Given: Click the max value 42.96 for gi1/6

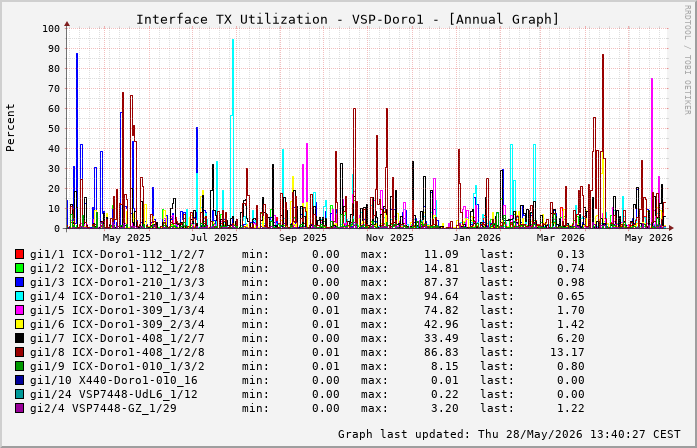Looking at the screenshot, I should [x=441, y=324].
